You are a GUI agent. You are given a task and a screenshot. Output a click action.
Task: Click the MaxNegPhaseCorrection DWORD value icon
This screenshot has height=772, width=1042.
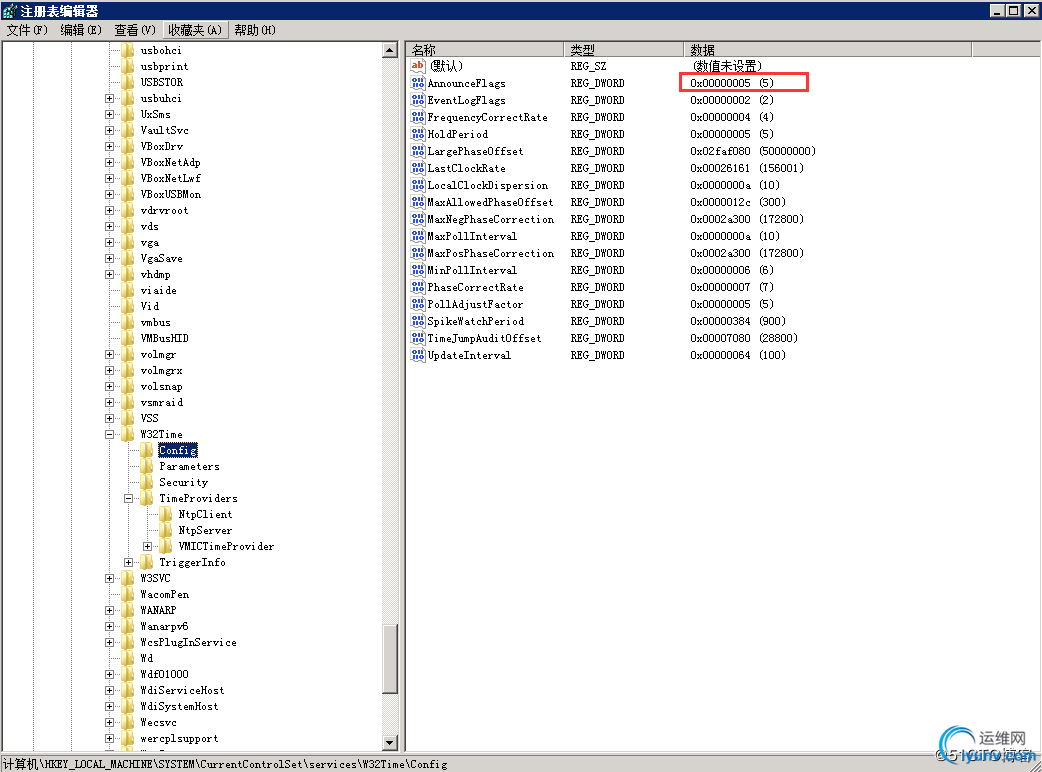pos(417,219)
